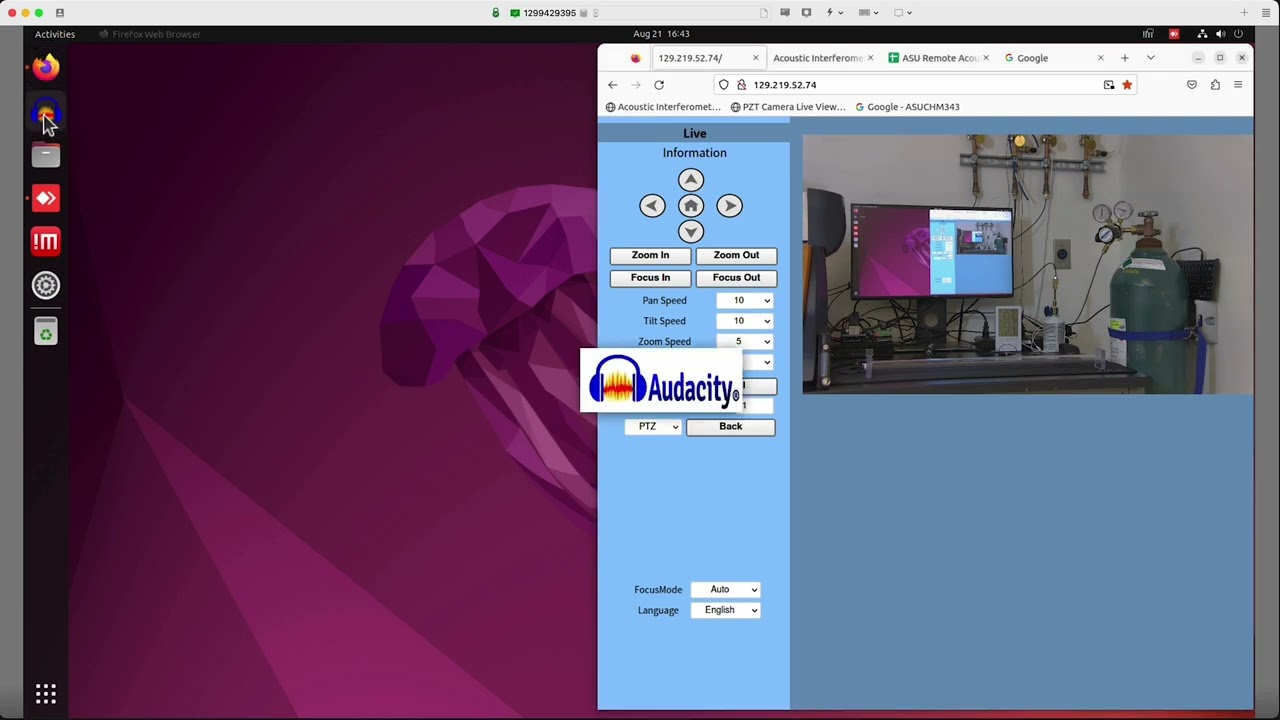
Task: Open the PTZ mode dropdown
Action: [x=653, y=427]
